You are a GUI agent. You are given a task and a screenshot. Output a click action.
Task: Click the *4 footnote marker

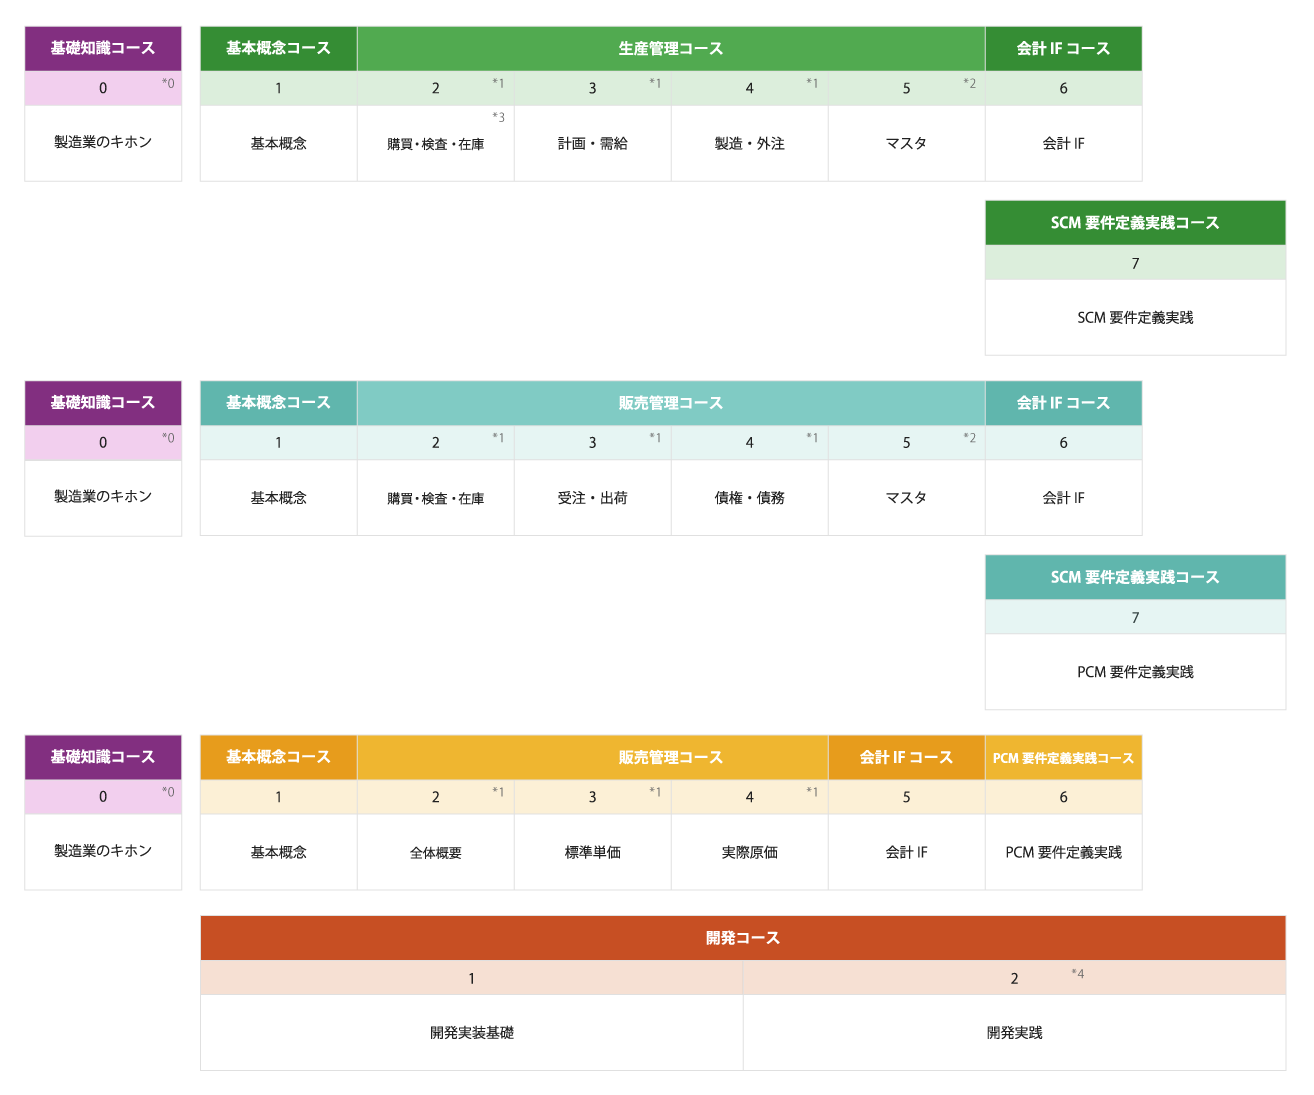1077,974
